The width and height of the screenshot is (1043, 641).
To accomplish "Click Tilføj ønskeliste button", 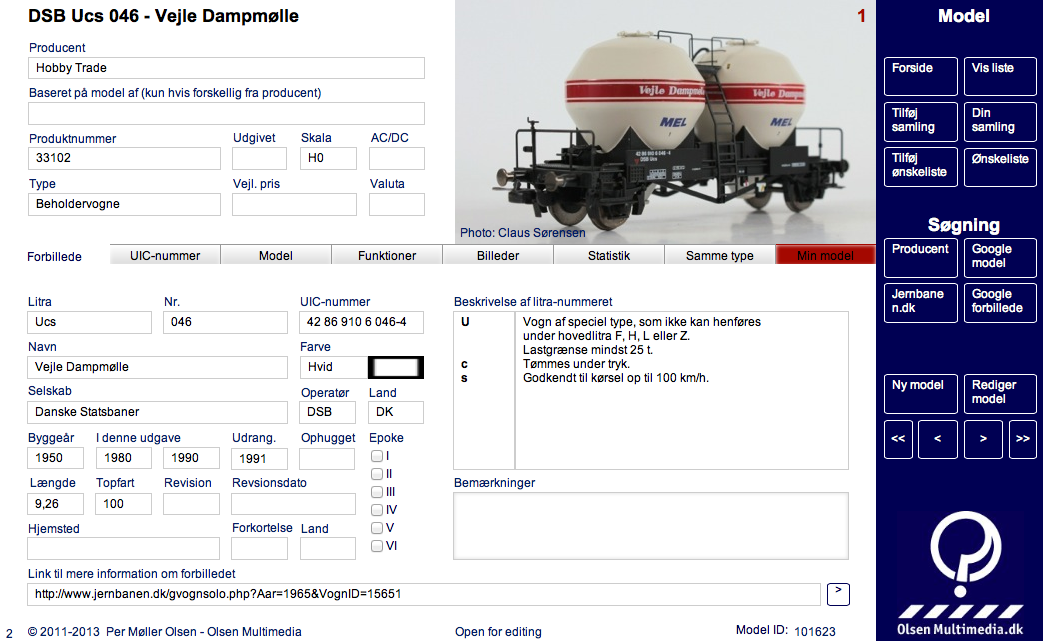I will coord(921,166).
